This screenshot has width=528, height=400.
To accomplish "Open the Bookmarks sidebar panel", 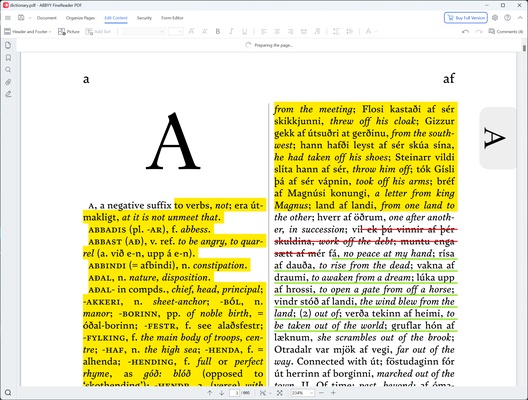I will tap(8, 58).
